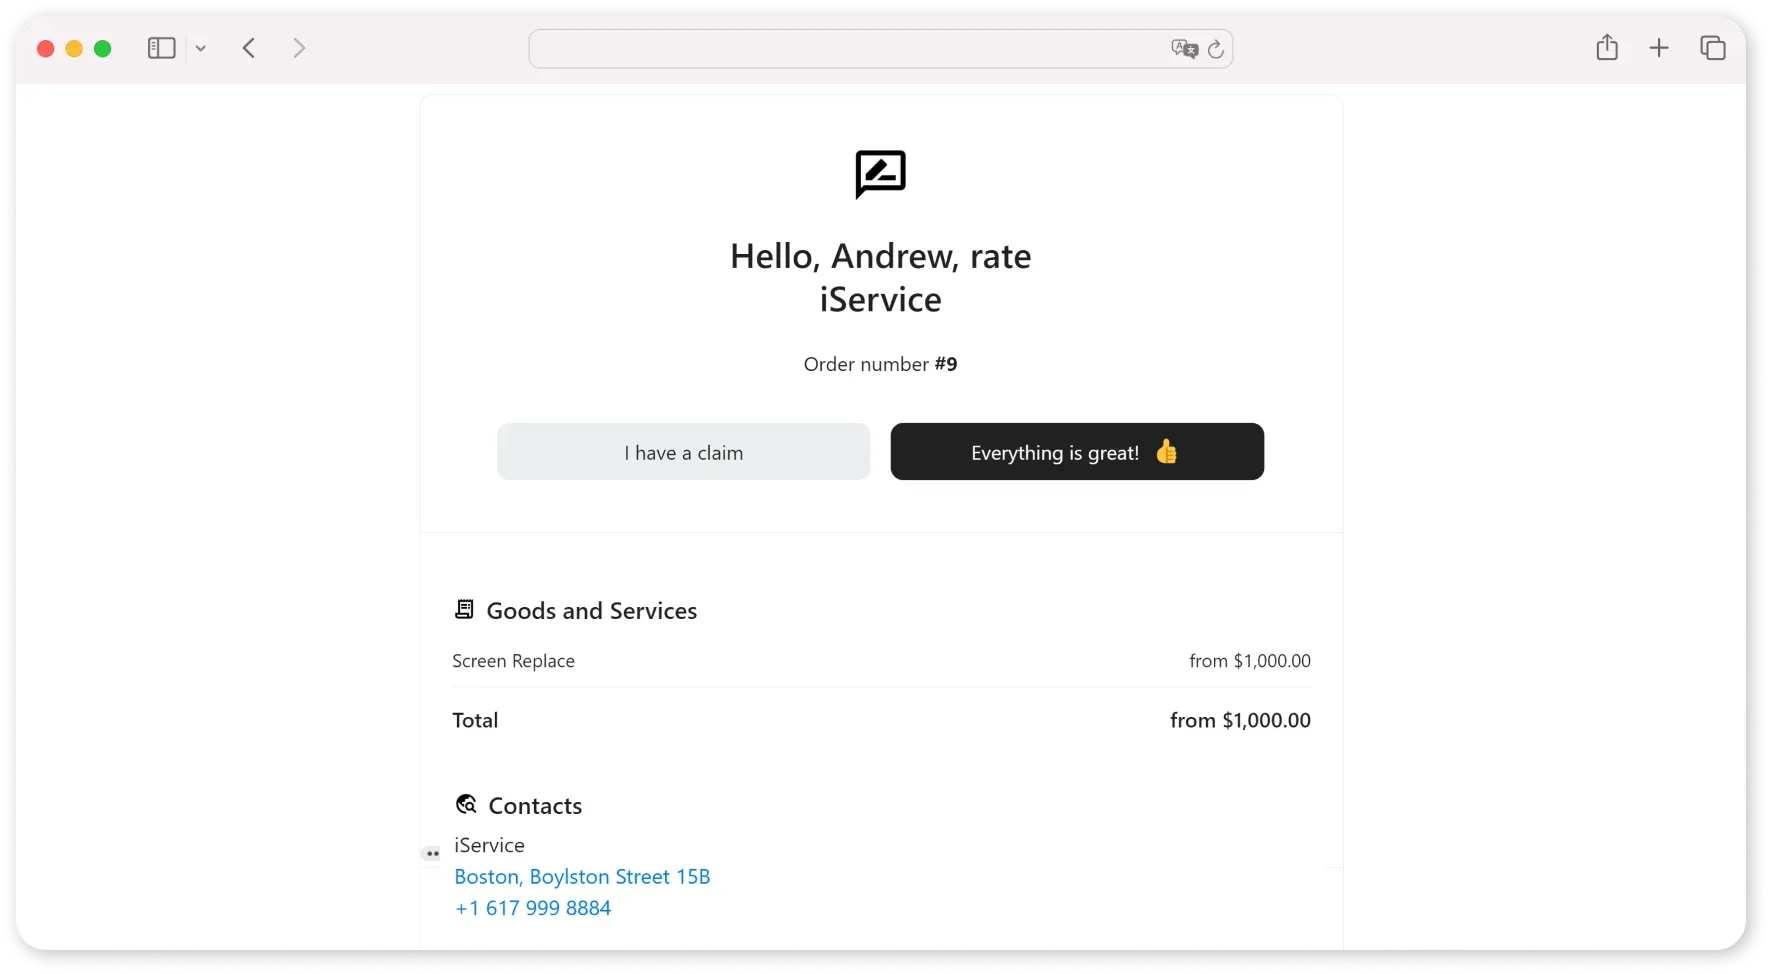Screen dimensions: 1770x974
Task: Open the Share menu icon
Action: (1607, 47)
